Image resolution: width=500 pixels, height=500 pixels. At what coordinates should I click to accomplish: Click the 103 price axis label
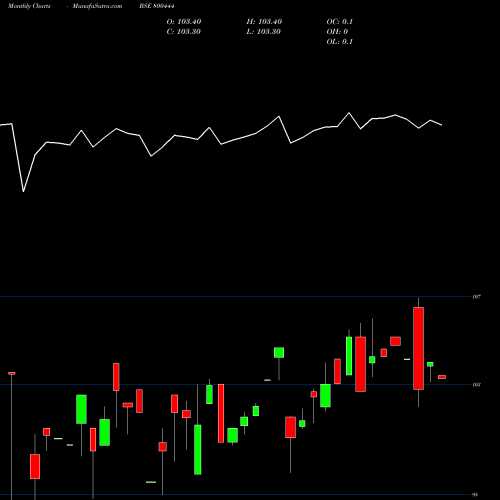click(x=476, y=385)
